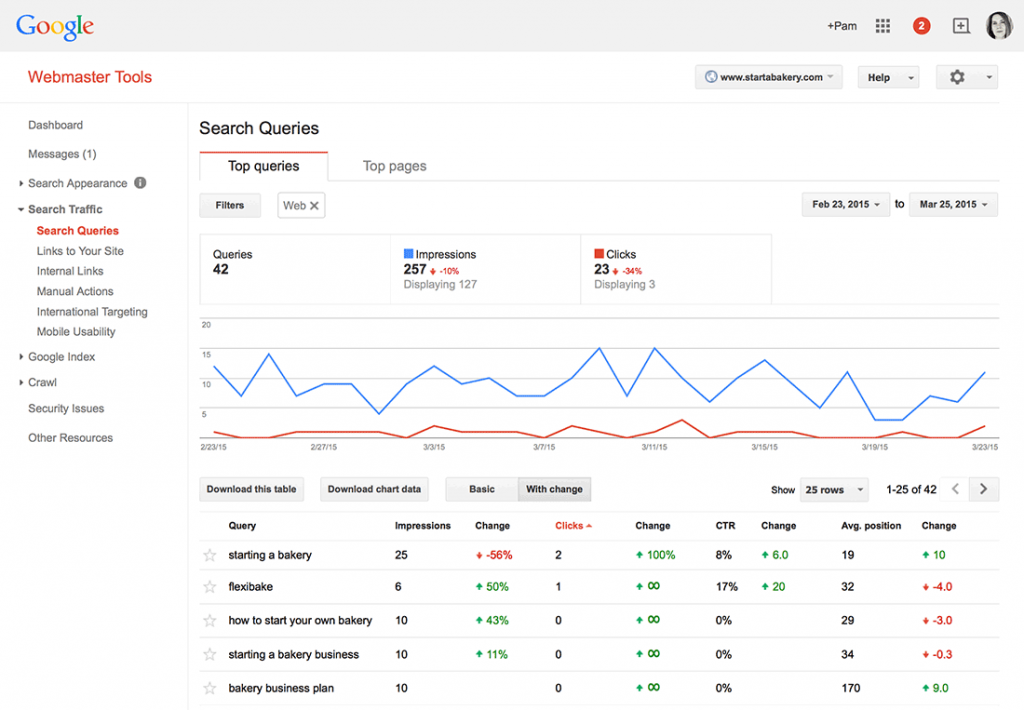The height and width of the screenshot is (710, 1024).
Task: Open Dashboard in the sidebar
Action: tap(56, 125)
